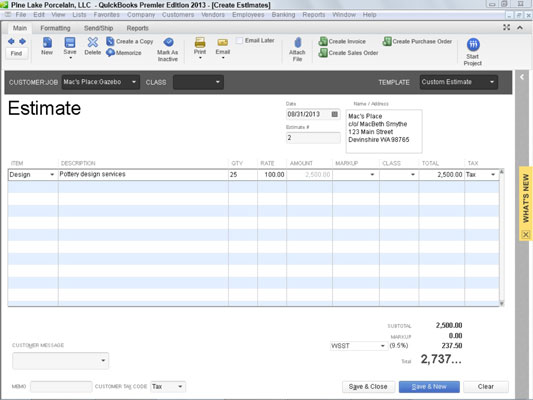Open the date calendar picker icon
Image resolution: width=533 pixels, height=400 pixels.
click(x=334, y=114)
